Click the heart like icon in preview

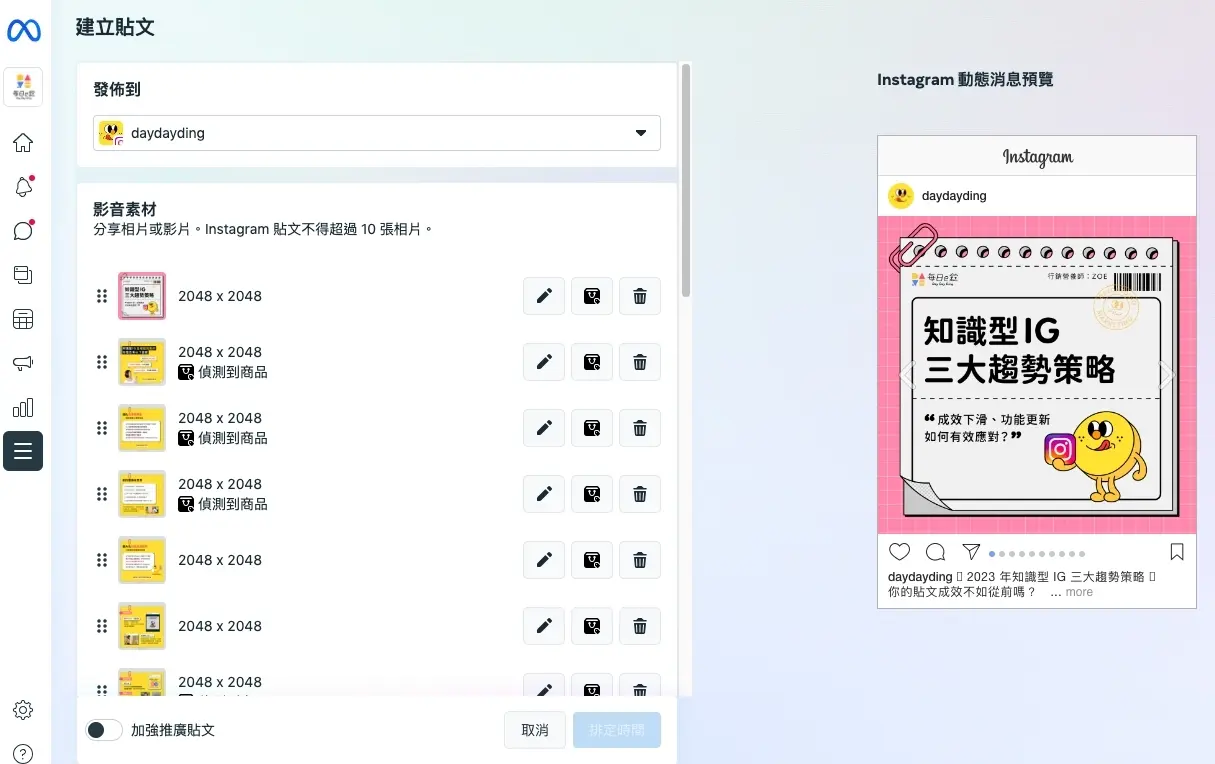tap(900, 552)
